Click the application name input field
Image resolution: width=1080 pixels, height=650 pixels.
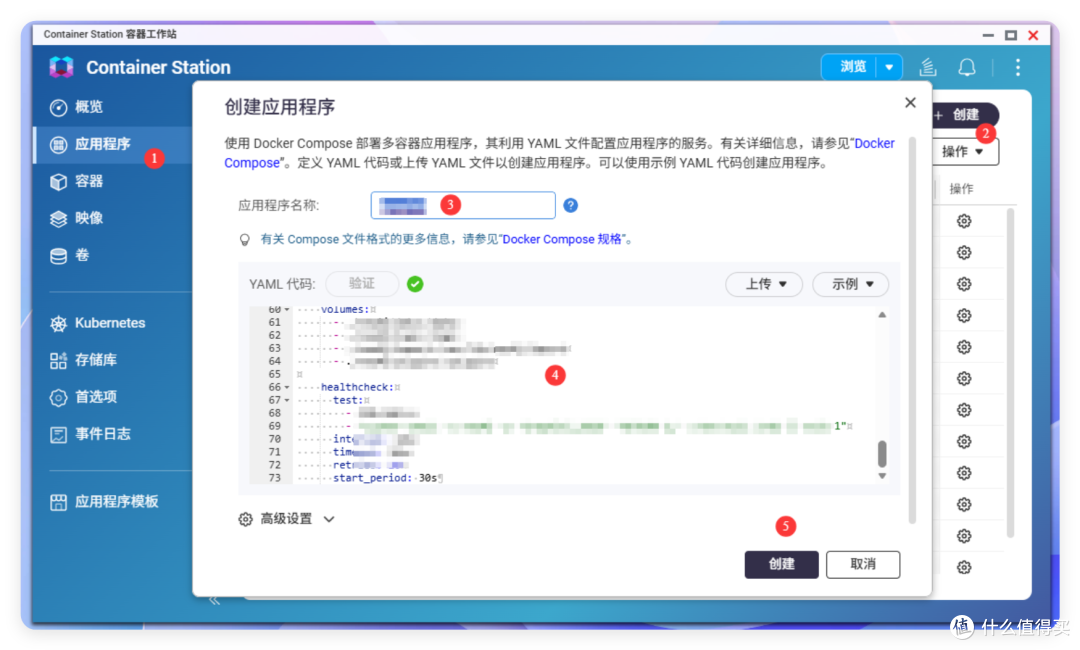coord(463,205)
